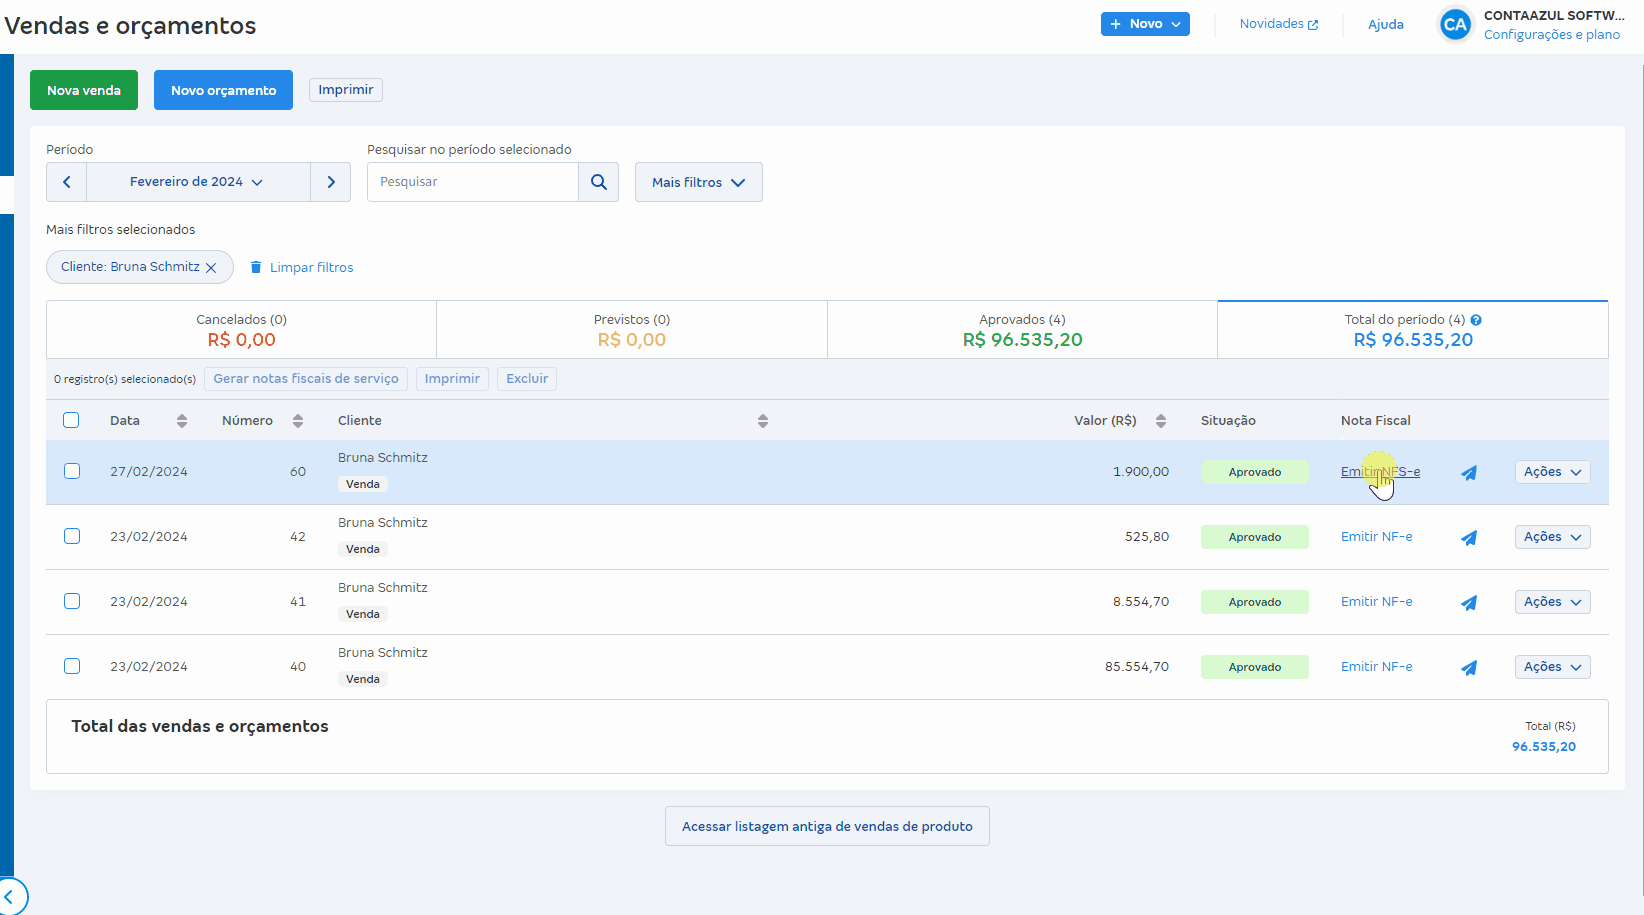
Task: Click the search magnifier icon button
Action: [x=598, y=182]
